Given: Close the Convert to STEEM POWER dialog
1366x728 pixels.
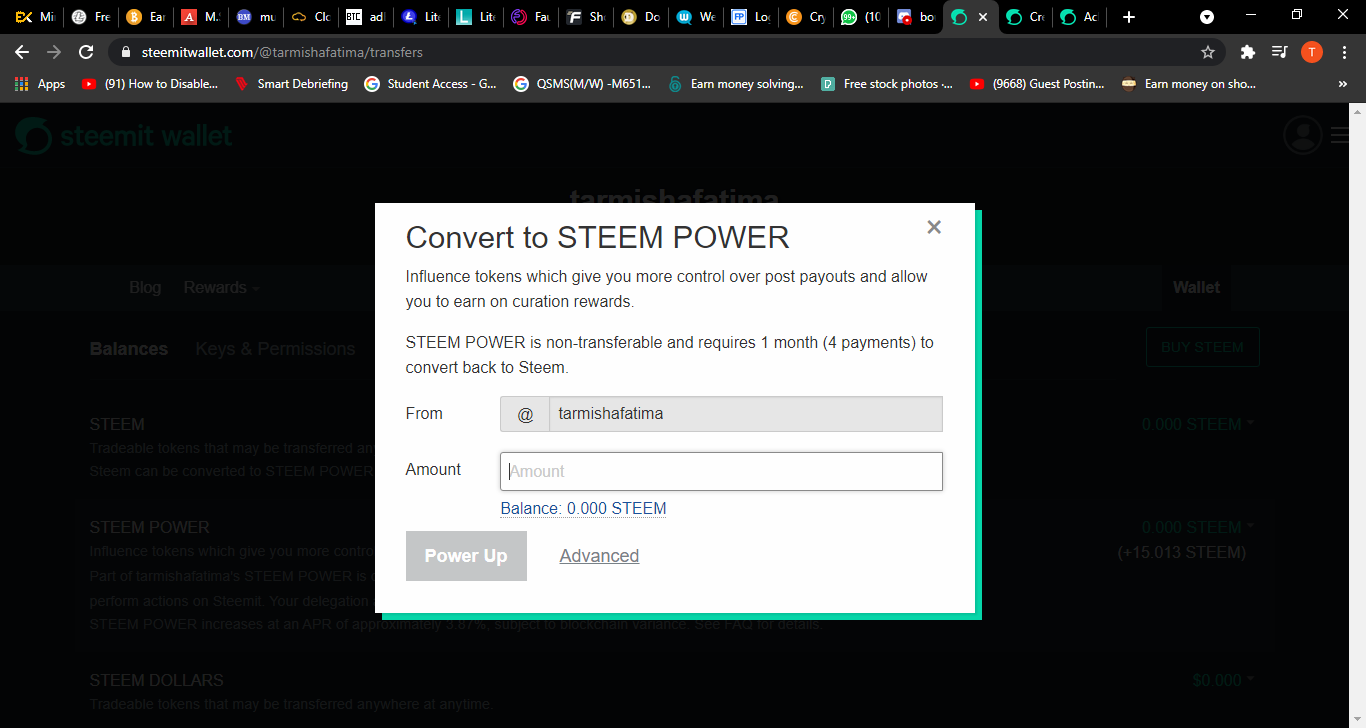Looking at the screenshot, I should pos(934,227).
